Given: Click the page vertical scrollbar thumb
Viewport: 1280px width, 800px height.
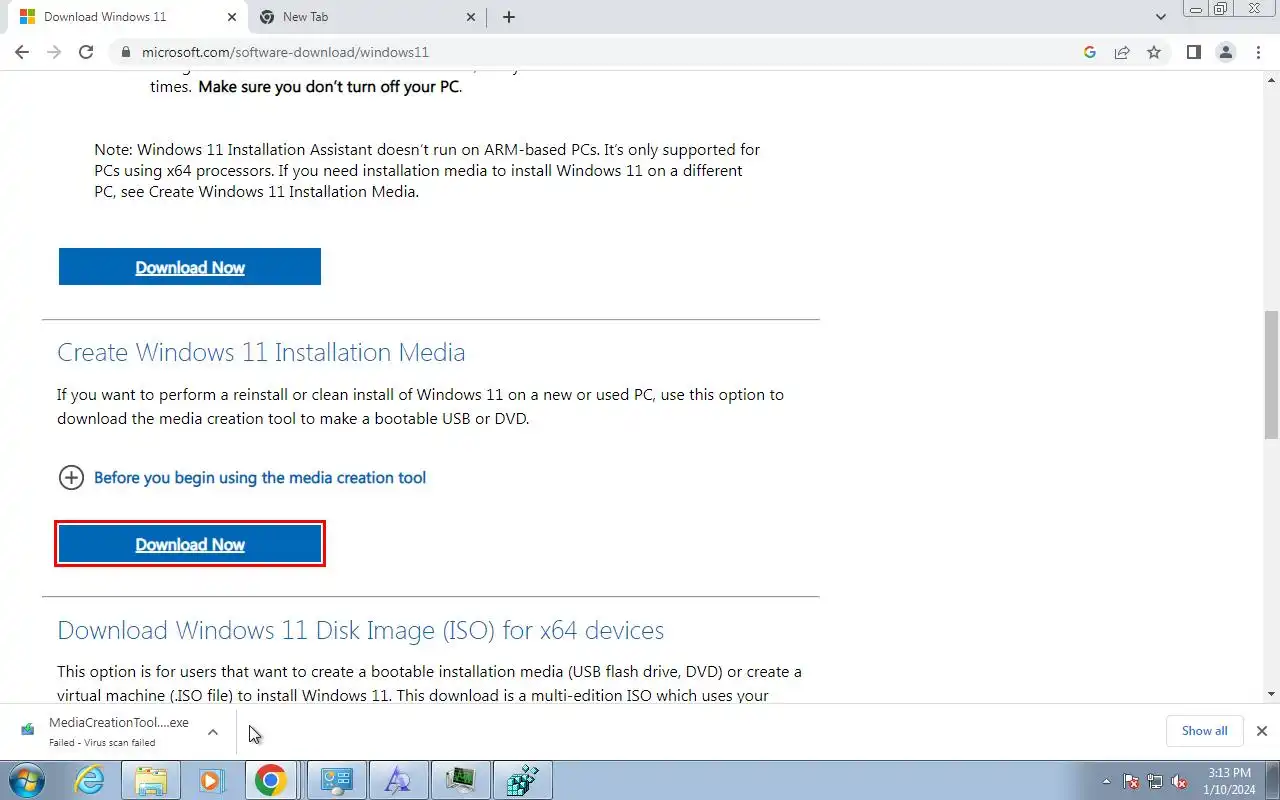Looking at the screenshot, I should click(1271, 375).
